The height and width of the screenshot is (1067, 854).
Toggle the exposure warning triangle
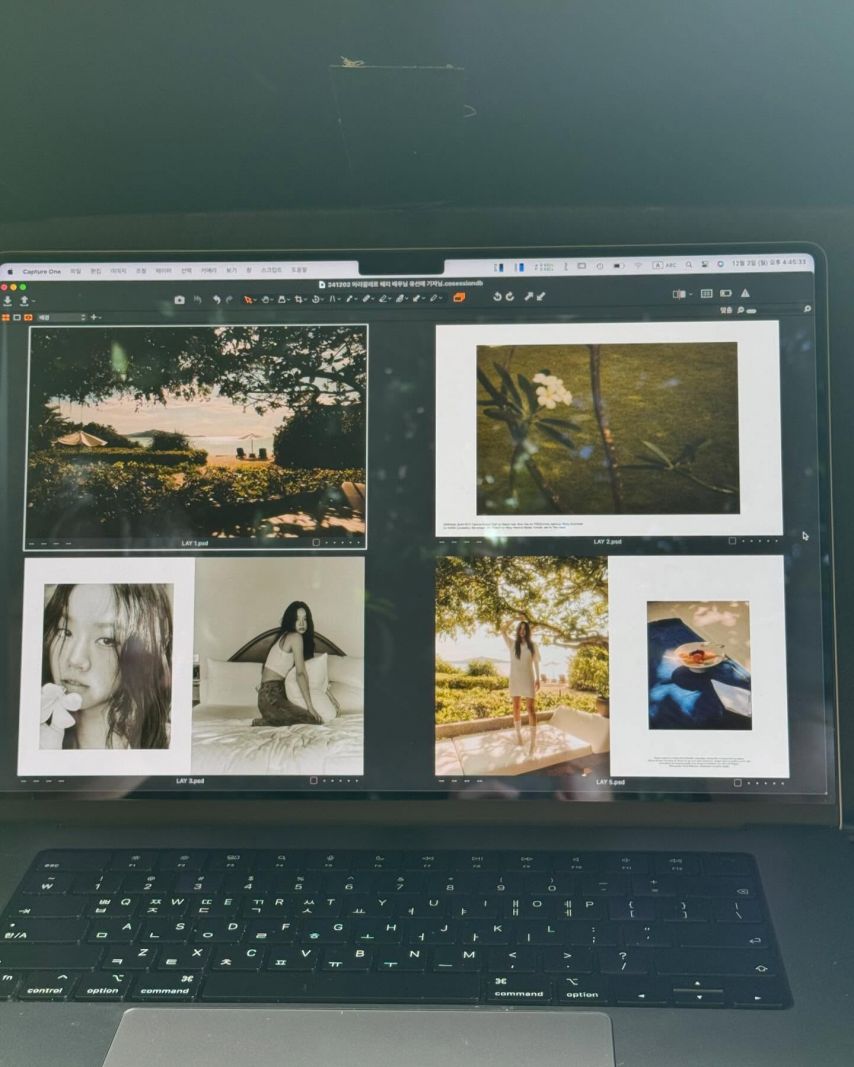(x=745, y=293)
